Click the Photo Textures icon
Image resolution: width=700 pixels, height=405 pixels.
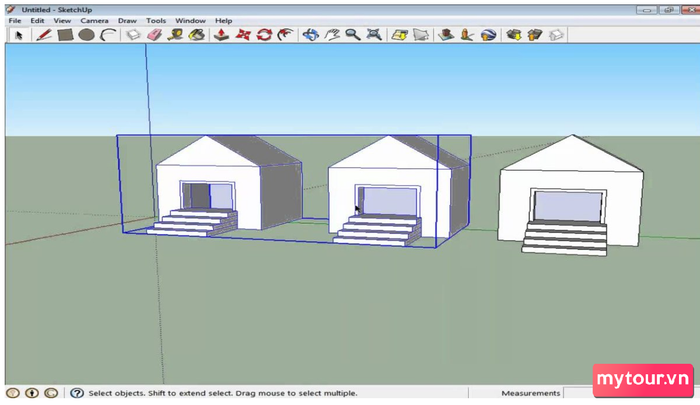467,35
